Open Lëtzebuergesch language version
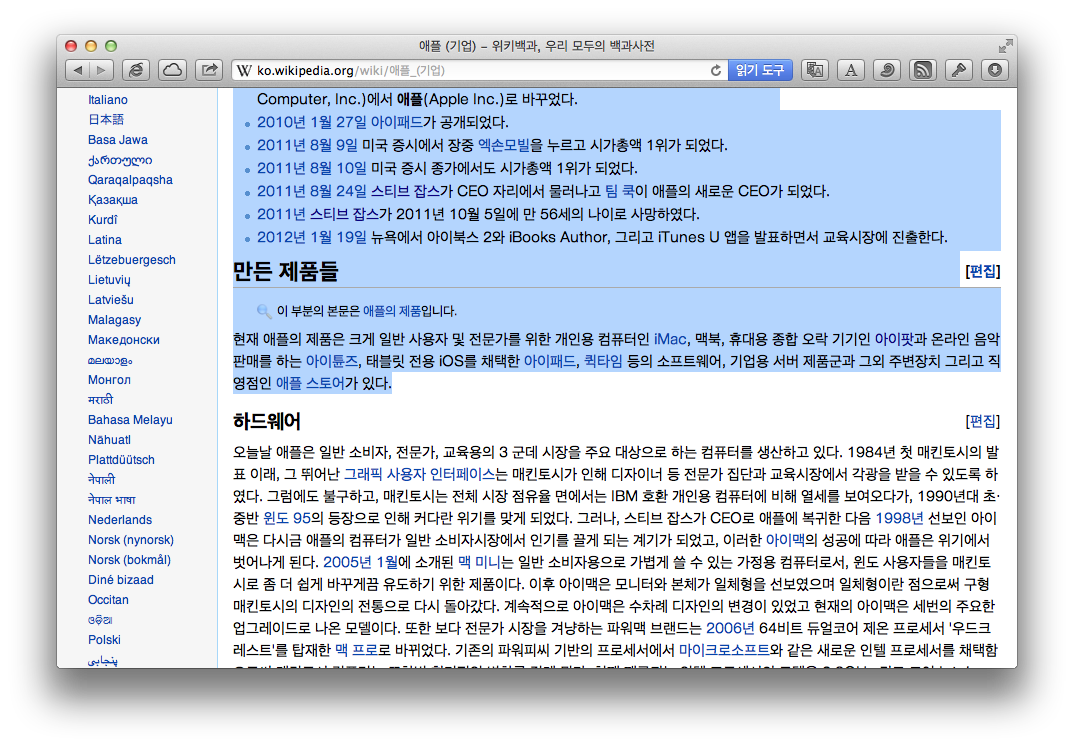The width and height of the screenshot is (1074, 747). point(132,260)
